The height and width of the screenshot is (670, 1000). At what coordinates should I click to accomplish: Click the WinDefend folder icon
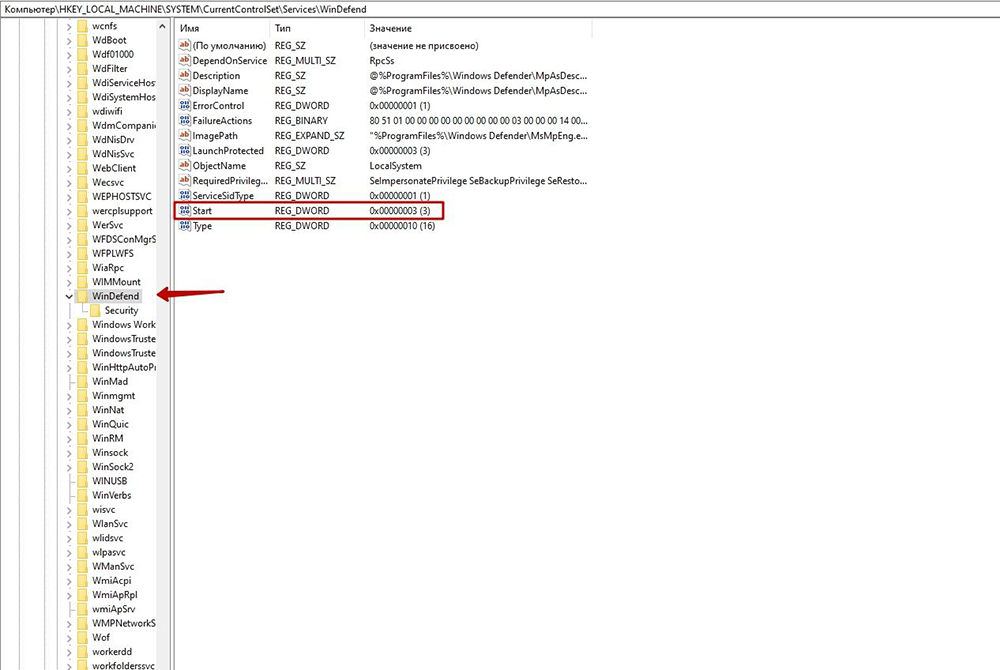point(82,296)
